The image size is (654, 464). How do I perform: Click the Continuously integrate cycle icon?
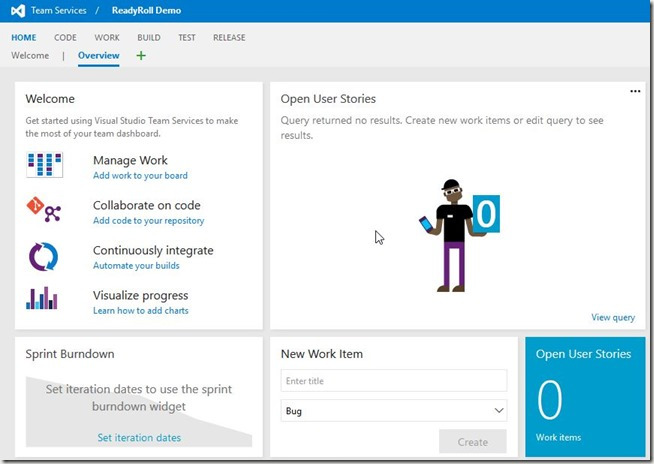pos(43,256)
